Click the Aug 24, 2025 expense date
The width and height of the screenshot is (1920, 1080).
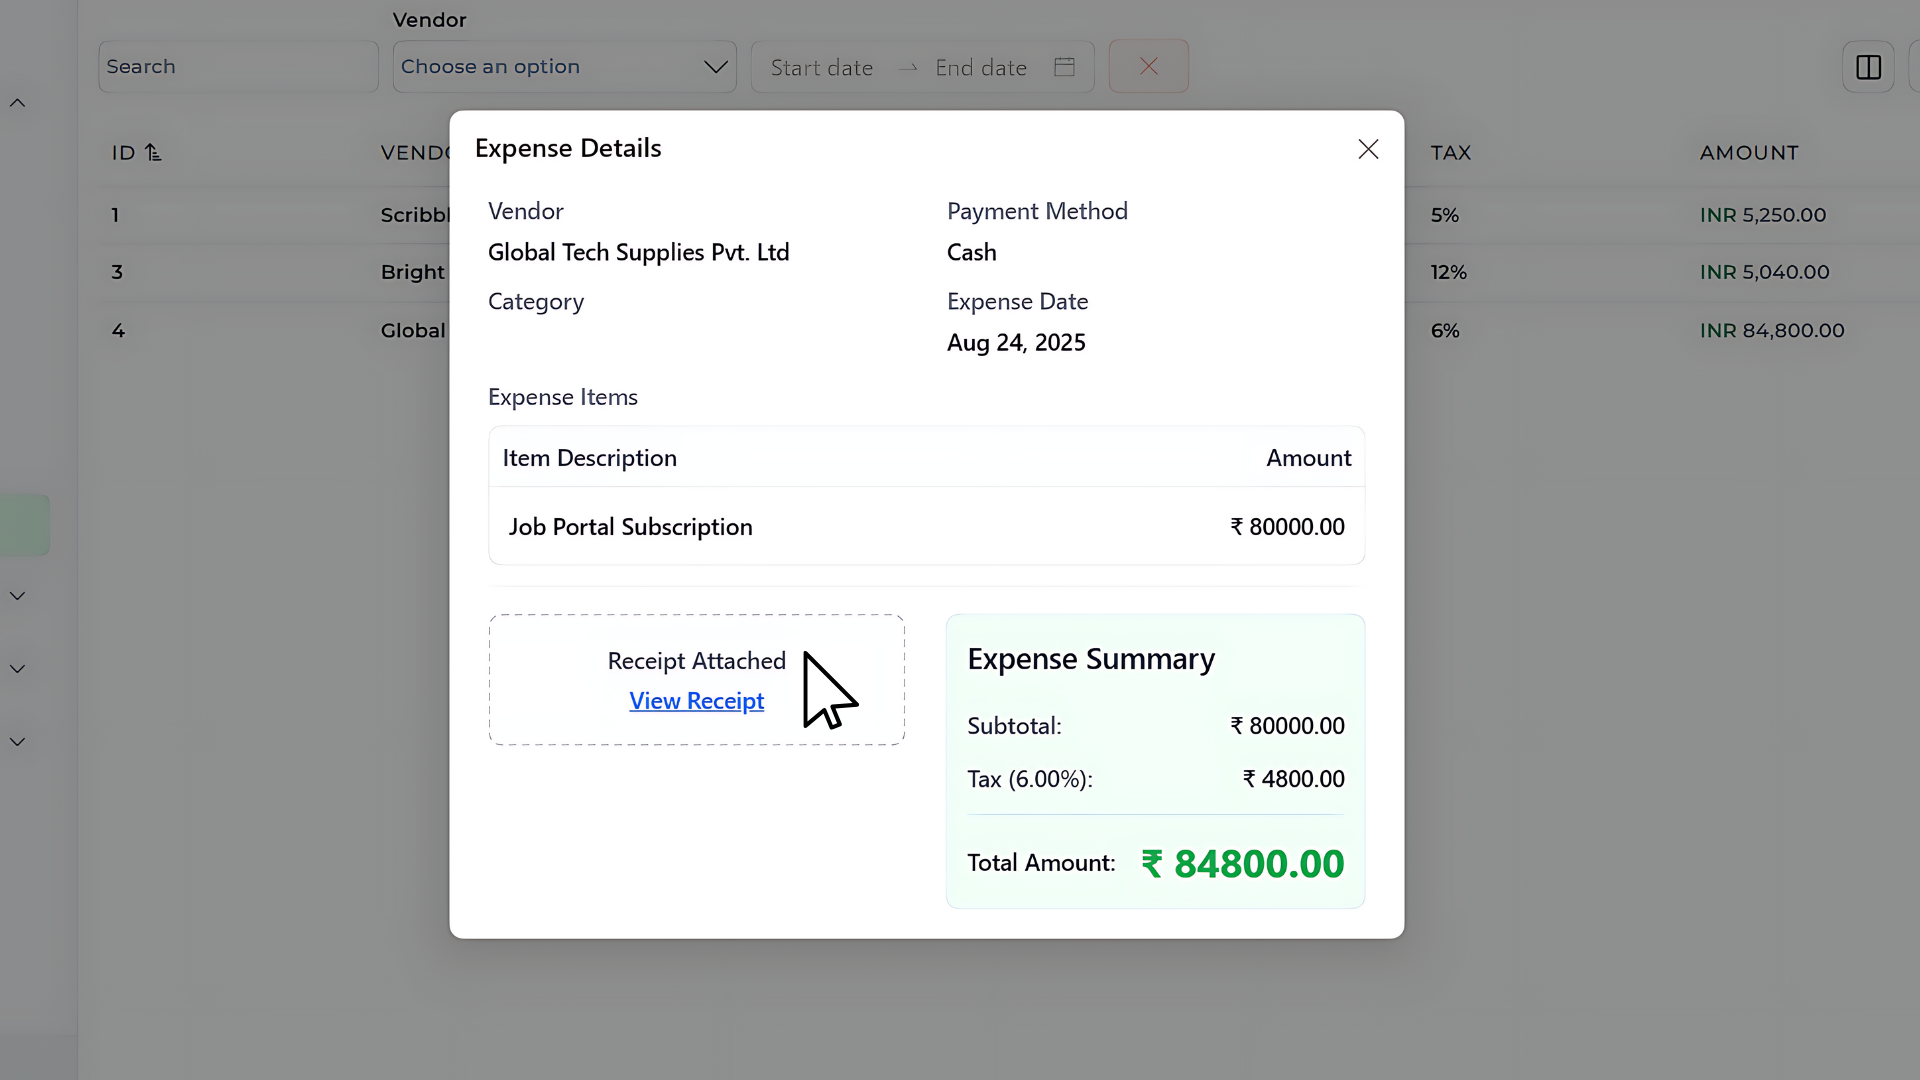(x=1016, y=343)
